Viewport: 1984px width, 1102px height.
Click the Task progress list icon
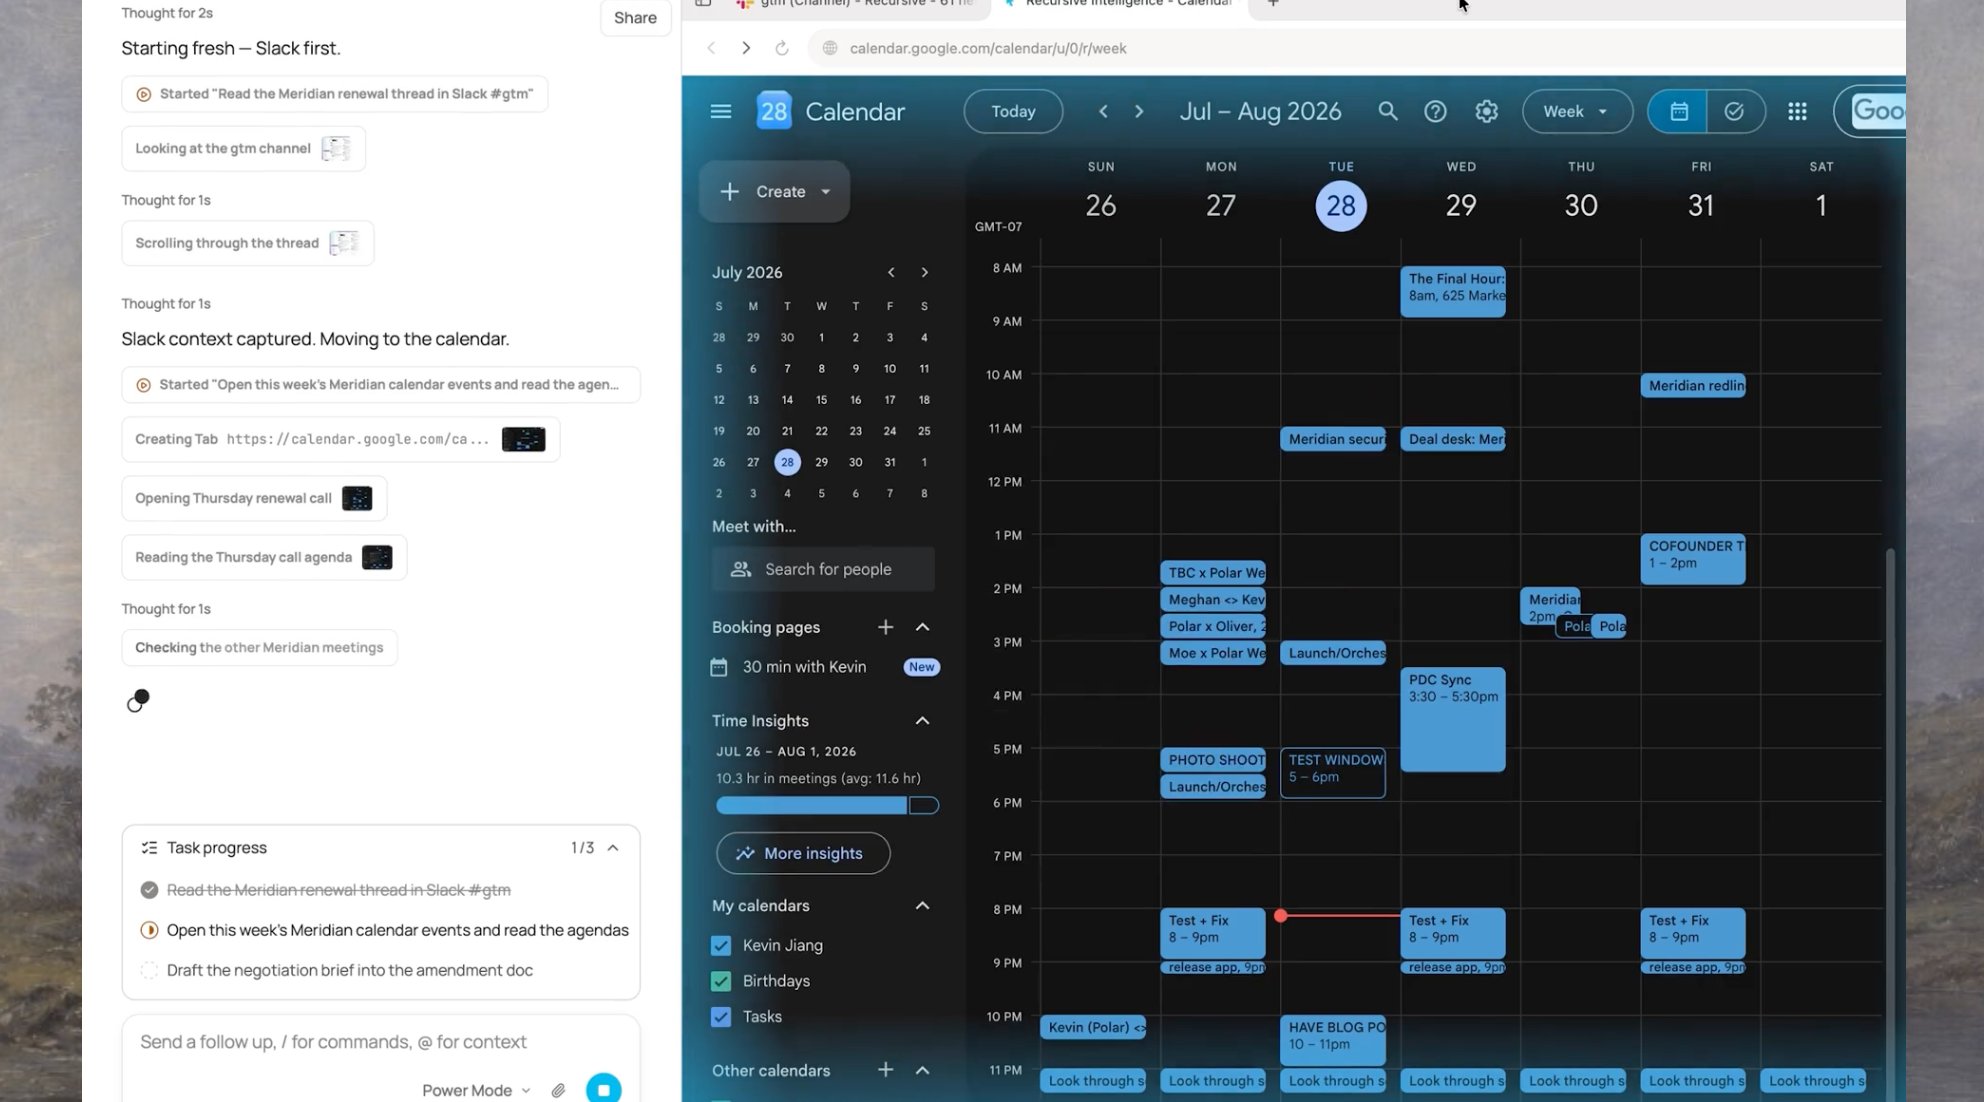(149, 847)
